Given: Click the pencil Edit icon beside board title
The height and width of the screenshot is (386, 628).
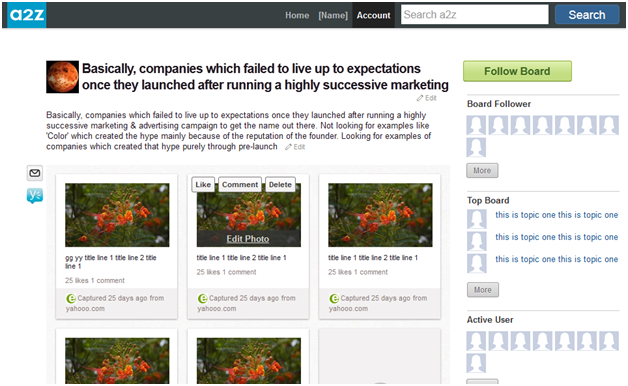Looking at the screenshot, I should click(420, 98).
